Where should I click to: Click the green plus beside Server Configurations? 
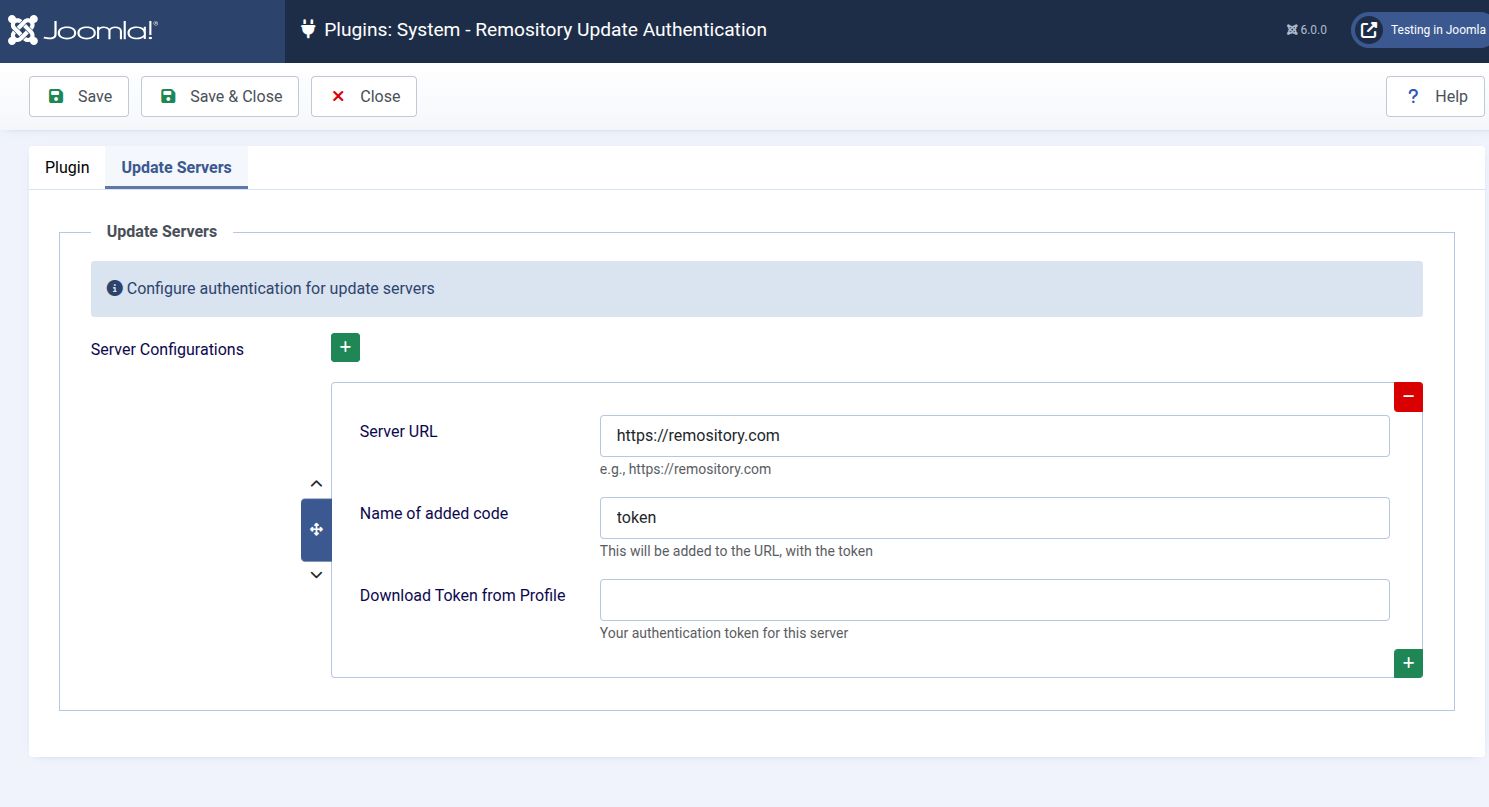345,347
